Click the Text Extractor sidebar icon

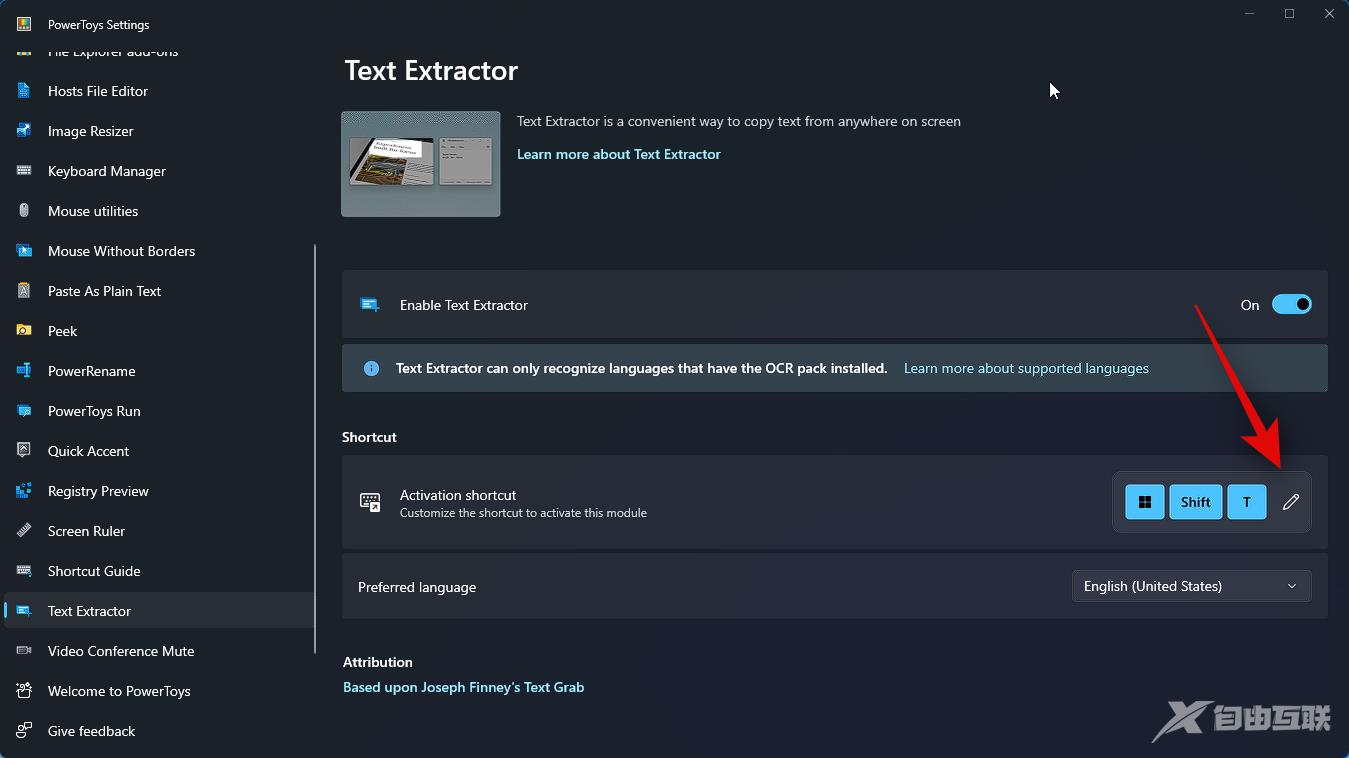24,611
